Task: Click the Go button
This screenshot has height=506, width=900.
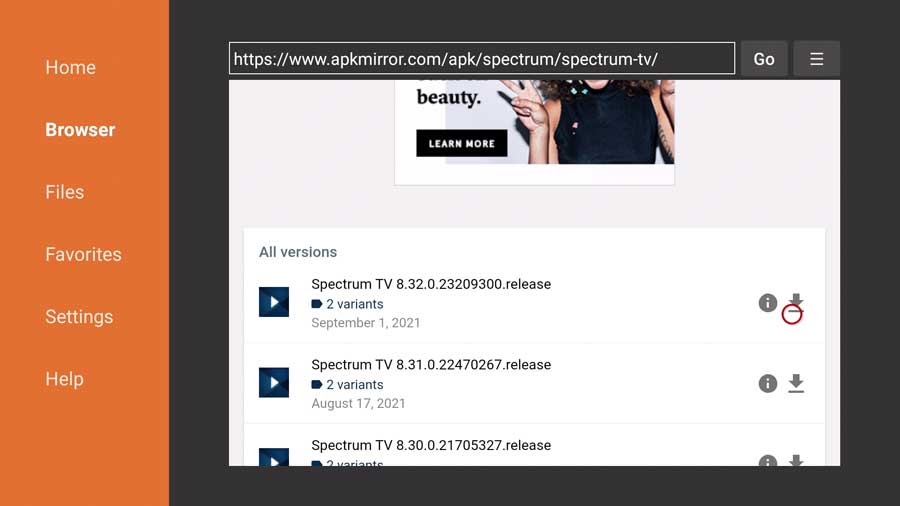Action: tap(764, 59)
